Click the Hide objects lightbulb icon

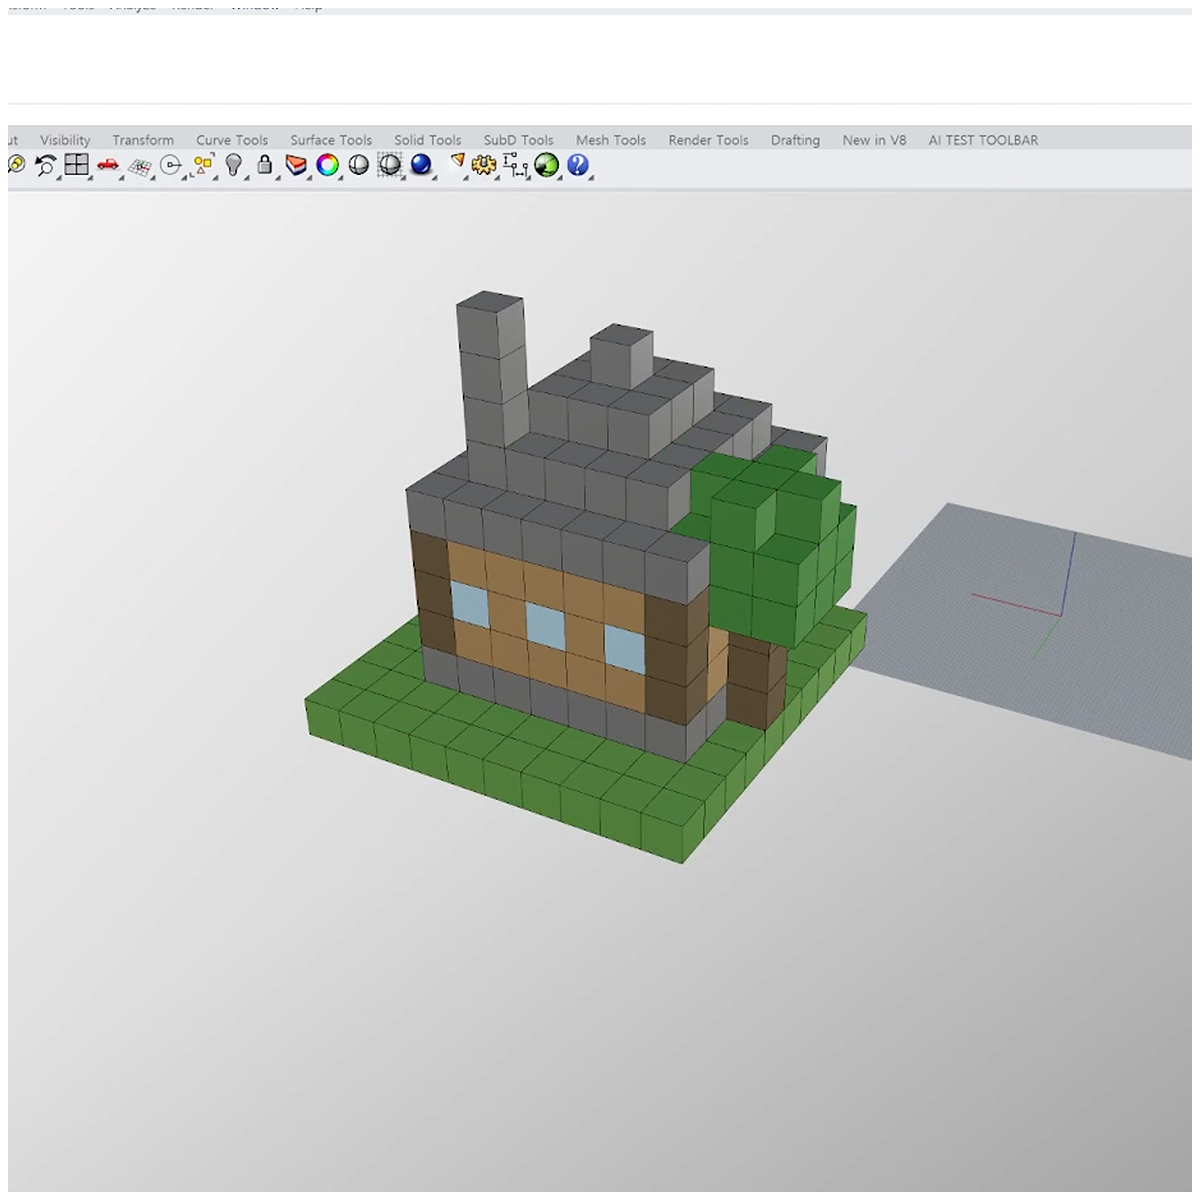(233, 165)
